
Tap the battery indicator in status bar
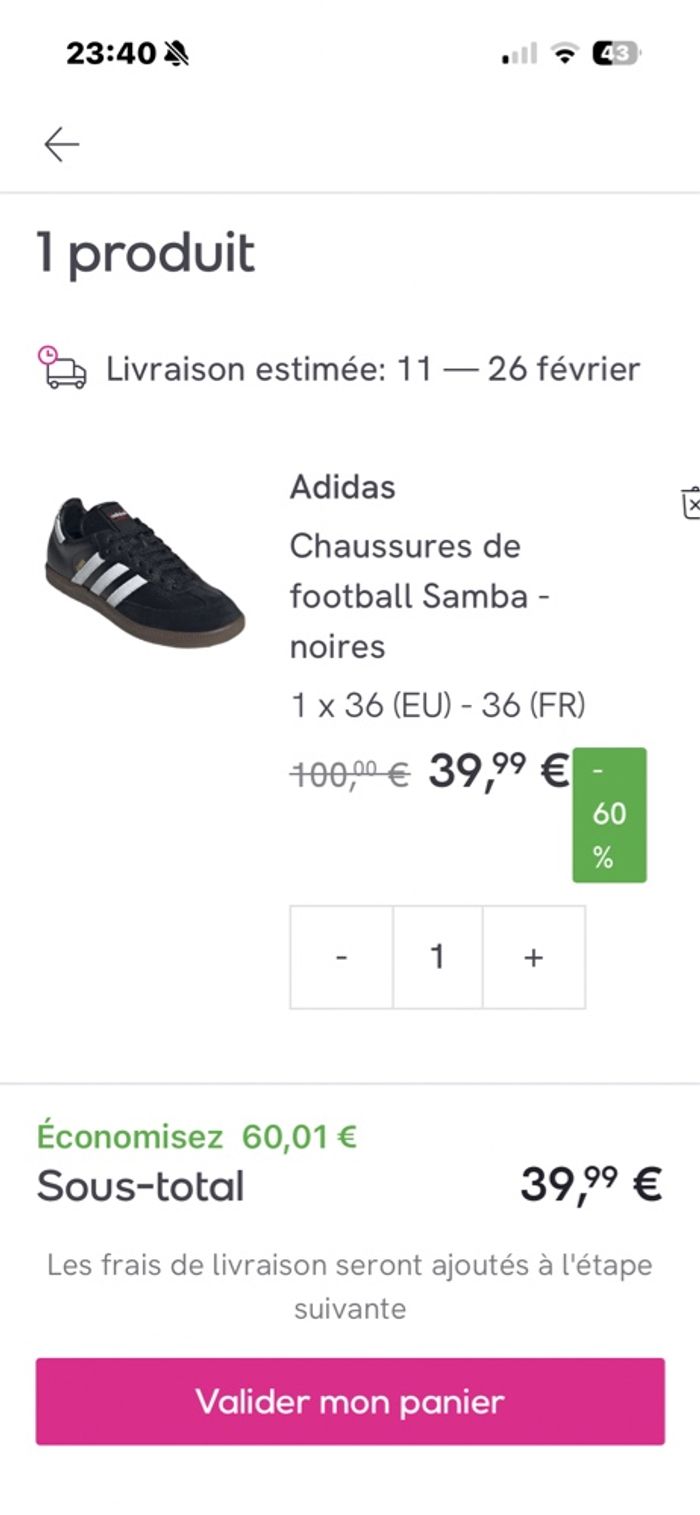coord(616,54)
